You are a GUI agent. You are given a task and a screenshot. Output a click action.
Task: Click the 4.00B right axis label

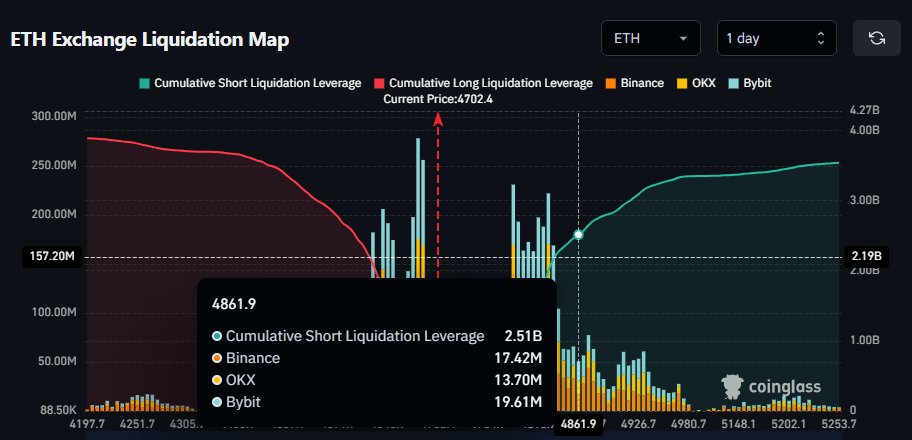click(864, 130)
